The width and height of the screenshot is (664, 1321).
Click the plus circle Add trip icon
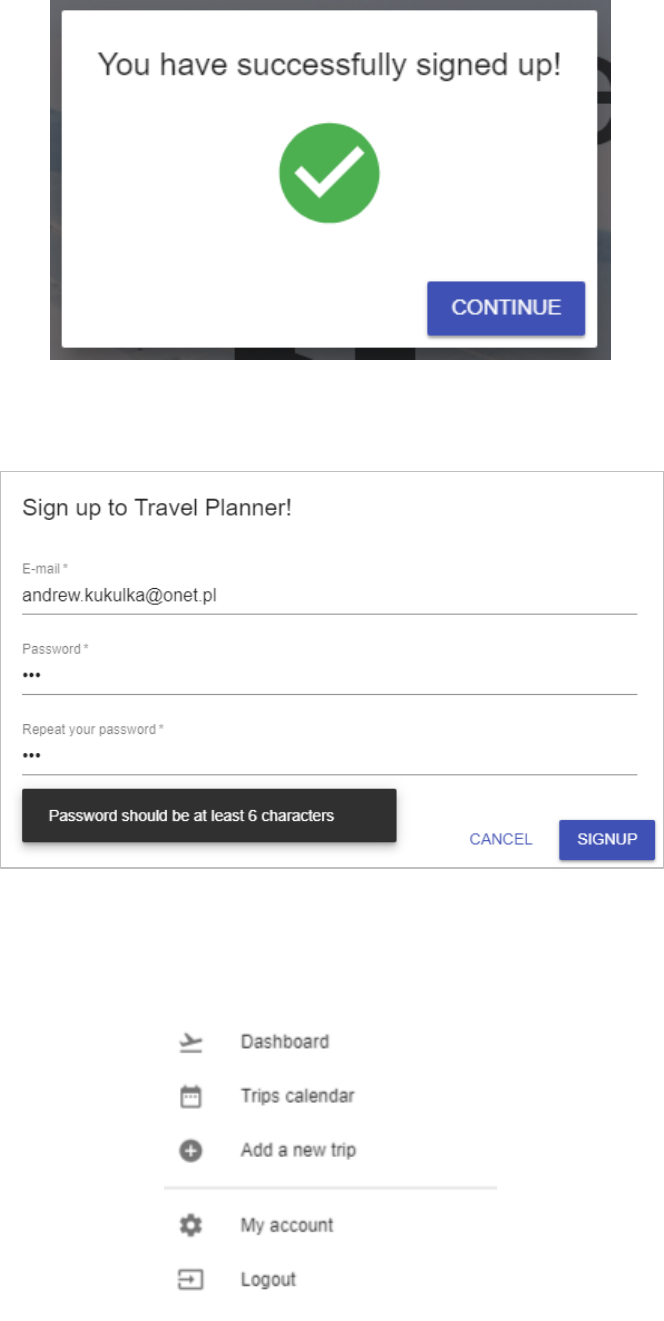coord(190,1151)
